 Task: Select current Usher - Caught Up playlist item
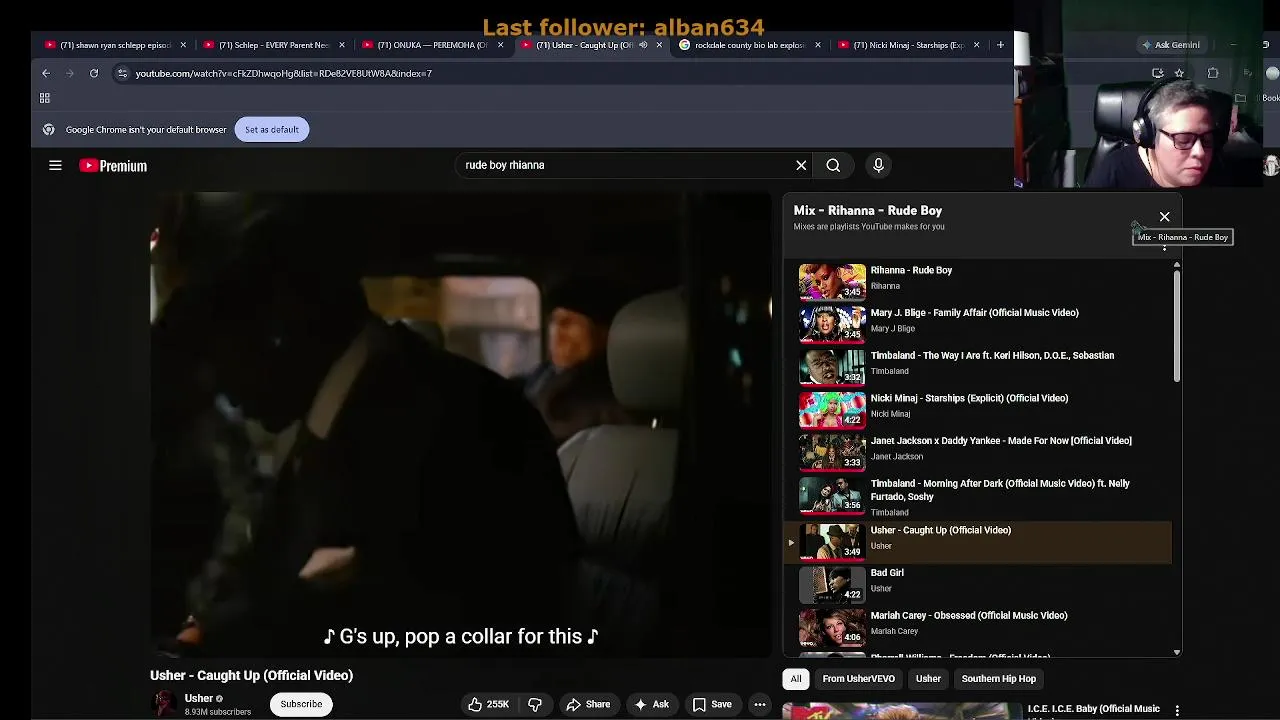pos(980,541)
